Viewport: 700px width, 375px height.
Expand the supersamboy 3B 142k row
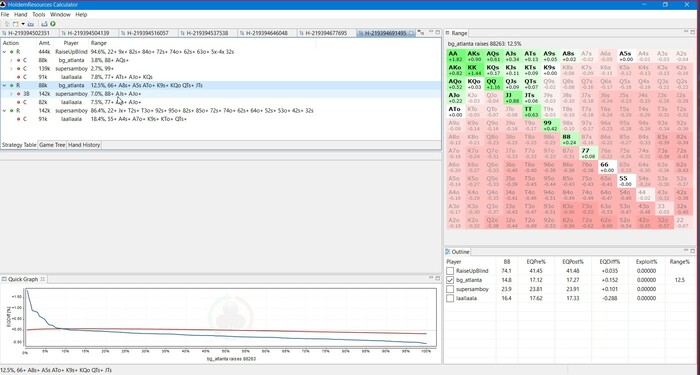12,94
